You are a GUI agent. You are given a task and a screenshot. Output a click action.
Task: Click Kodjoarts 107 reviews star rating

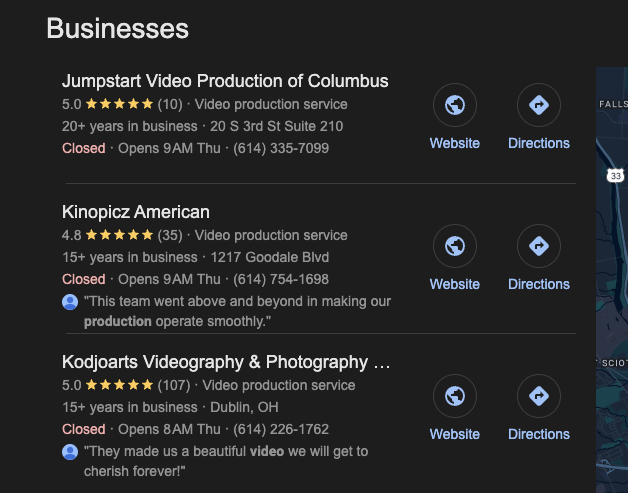(x=120, y=385)
